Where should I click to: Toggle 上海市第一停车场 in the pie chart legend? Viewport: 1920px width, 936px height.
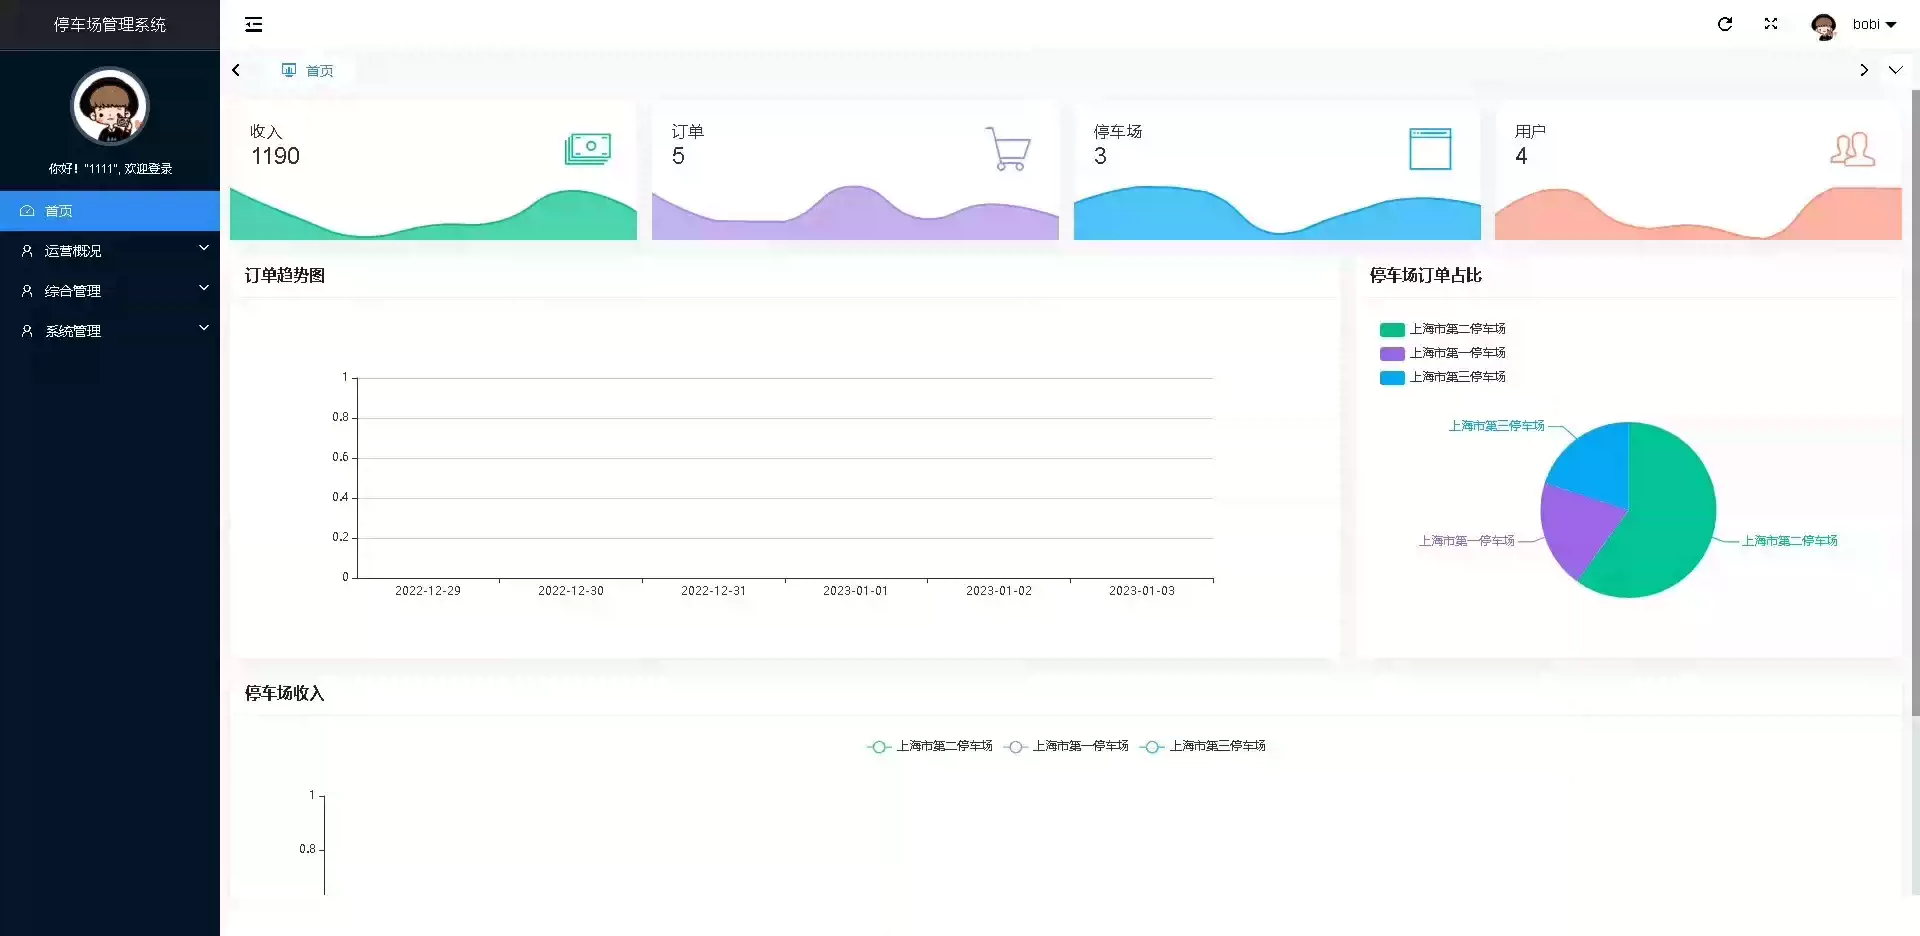(x=1443, y=353)
